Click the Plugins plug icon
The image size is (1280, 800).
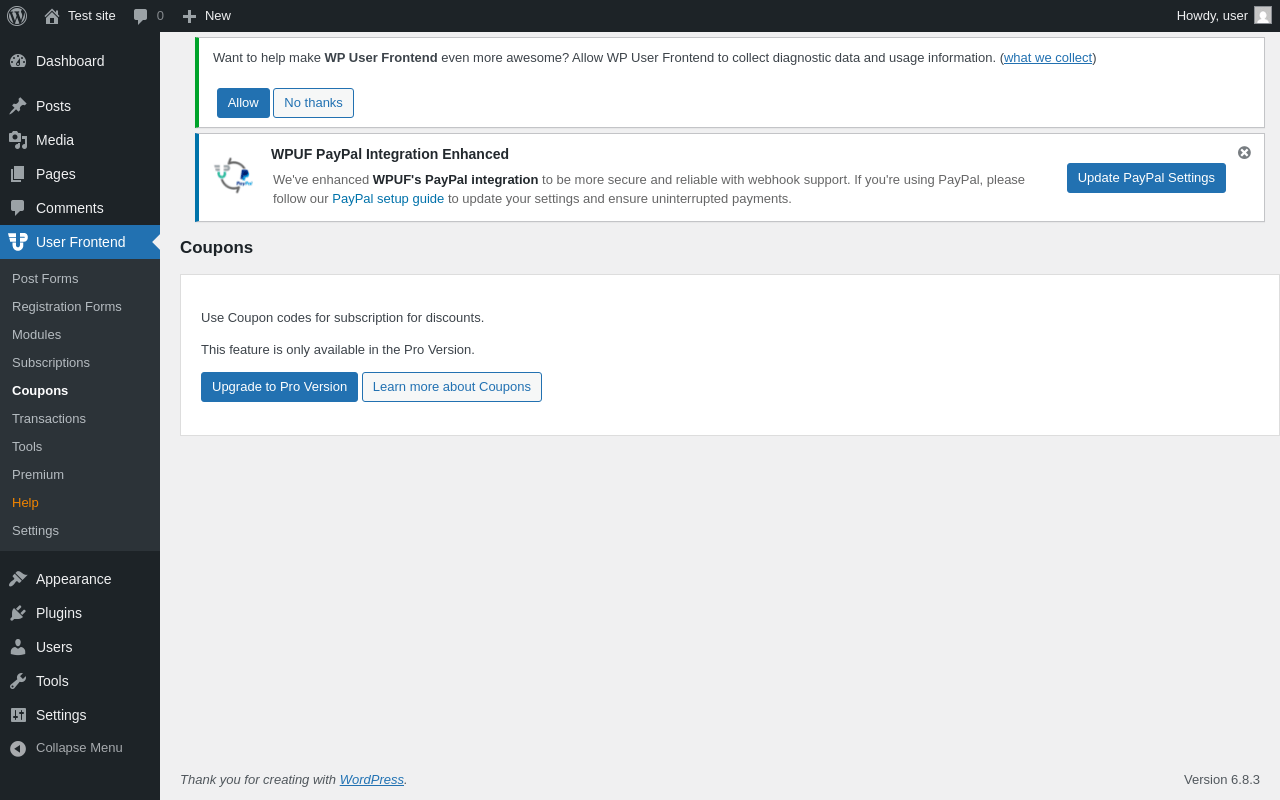[x=18, y=613]
